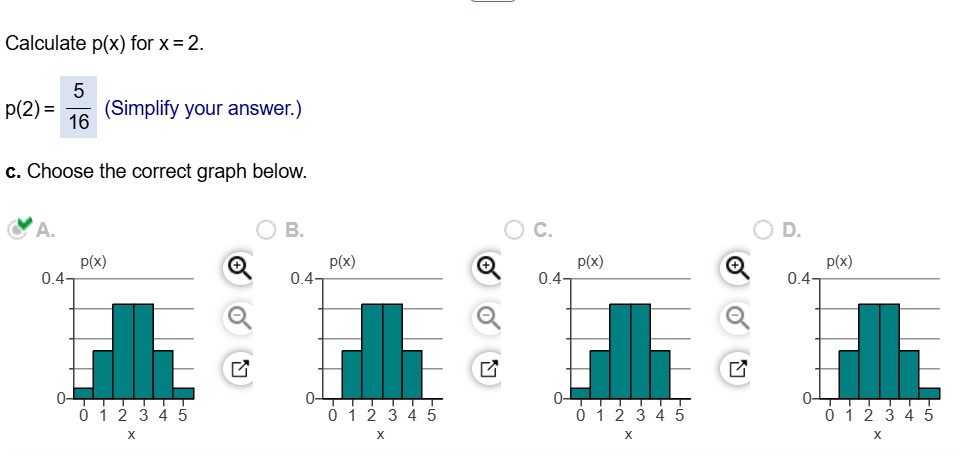
Task: Open graph C in popup window
Action: tap(736, 369)
